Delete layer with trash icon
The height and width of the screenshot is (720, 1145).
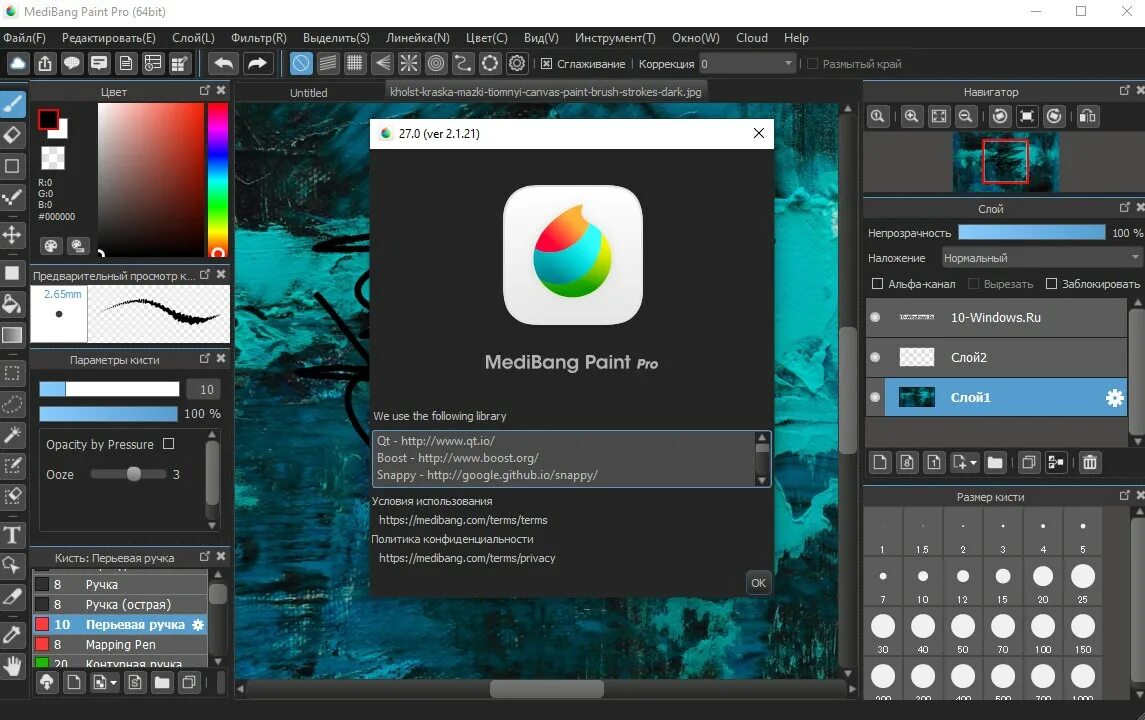pos(1090,462)
